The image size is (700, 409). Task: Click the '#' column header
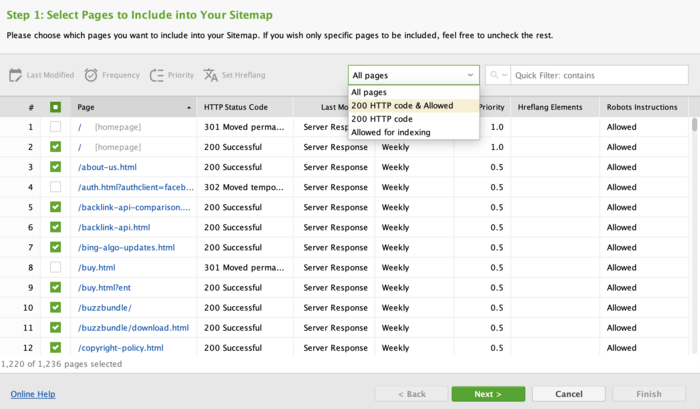[31, 107]
